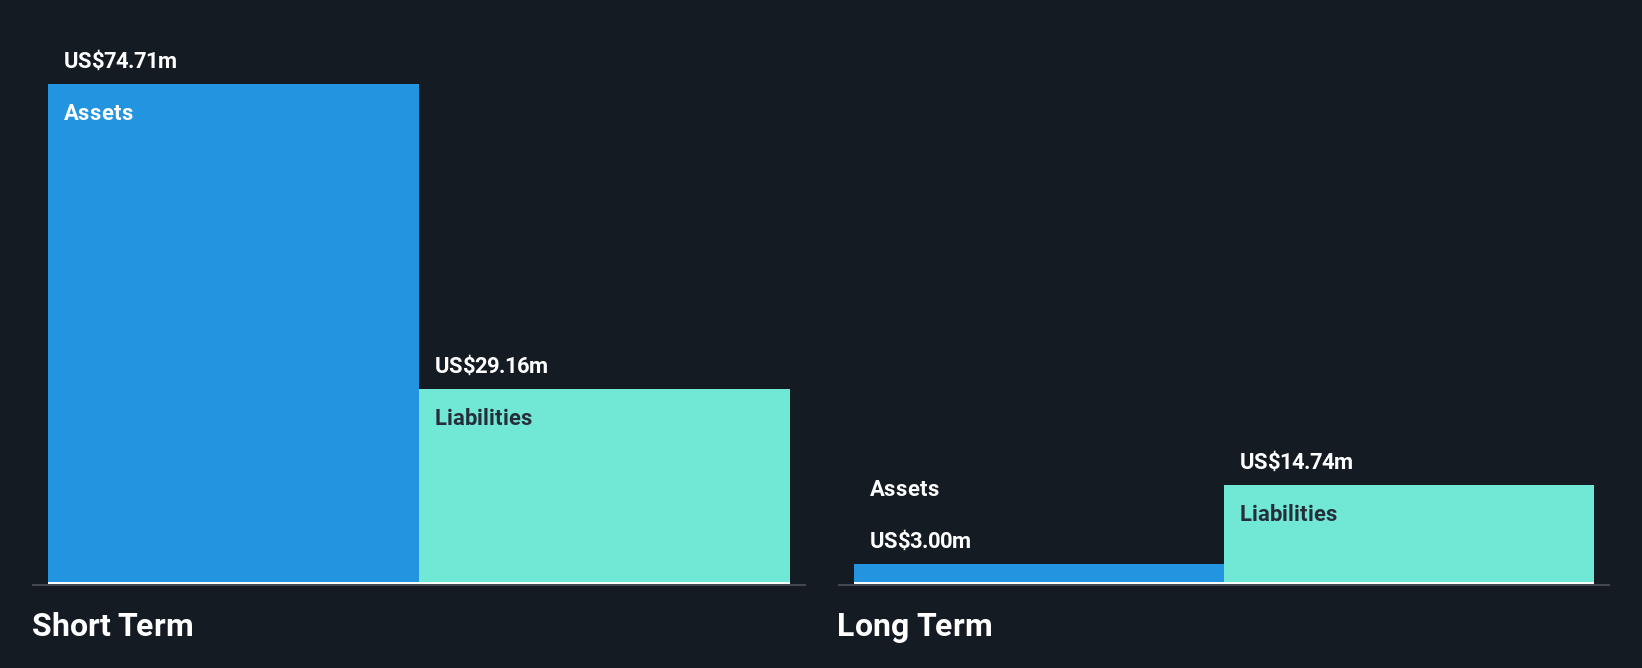Select the US$3.00m value label

click(x=920, y=540)
